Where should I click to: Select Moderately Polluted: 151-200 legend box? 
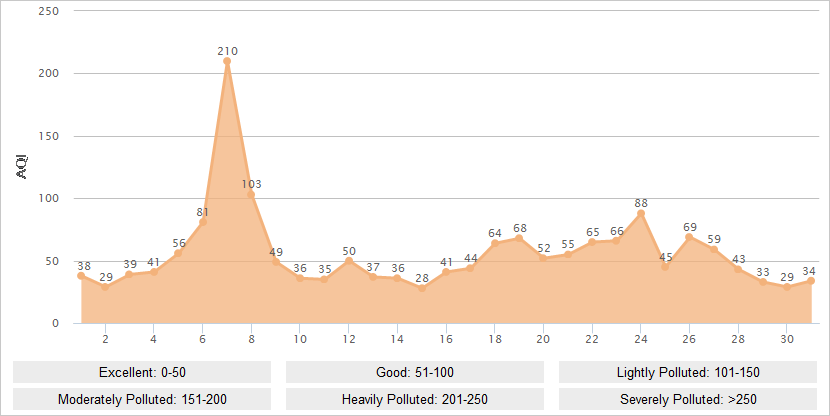tap(142, 399)
